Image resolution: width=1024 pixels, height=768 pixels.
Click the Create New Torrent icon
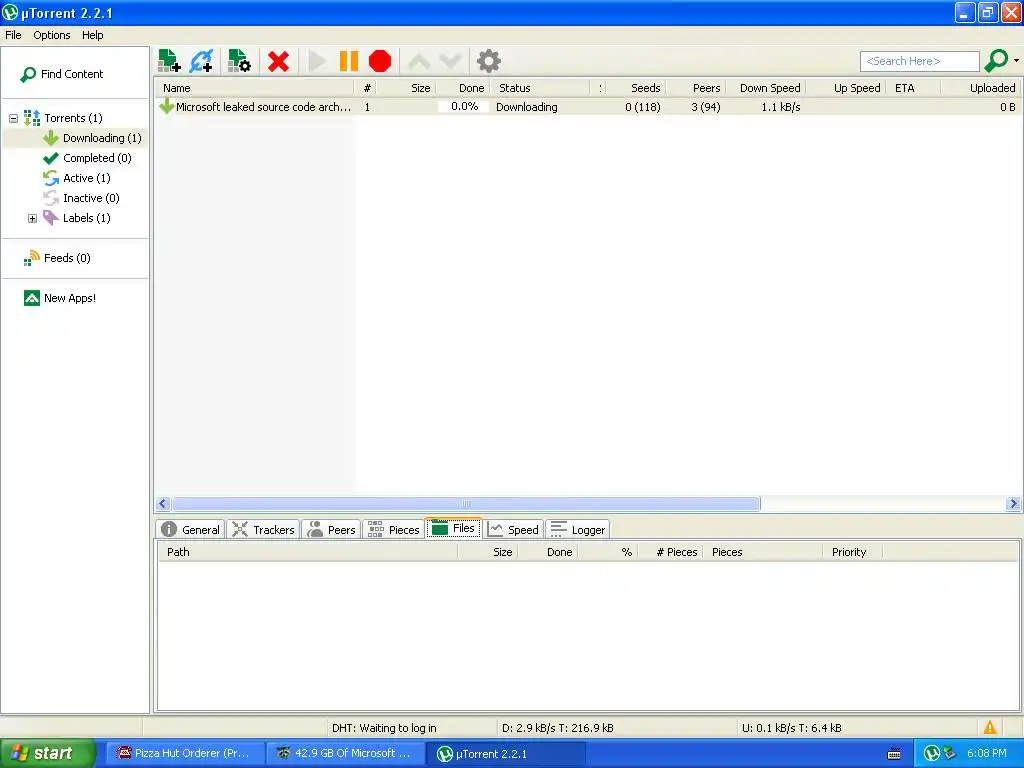click(x=239, y=61)
